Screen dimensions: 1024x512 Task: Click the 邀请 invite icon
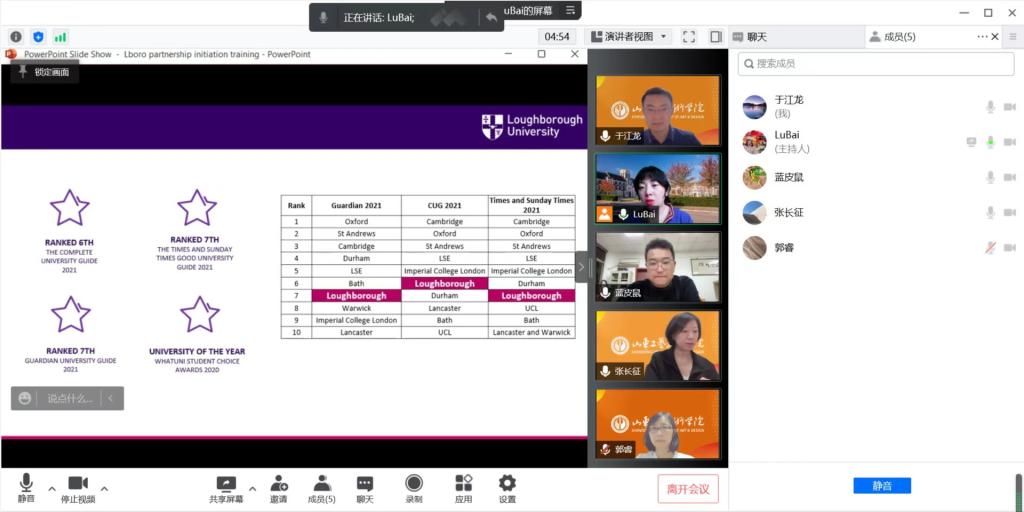pyautogui.click(x=279, y=489)
